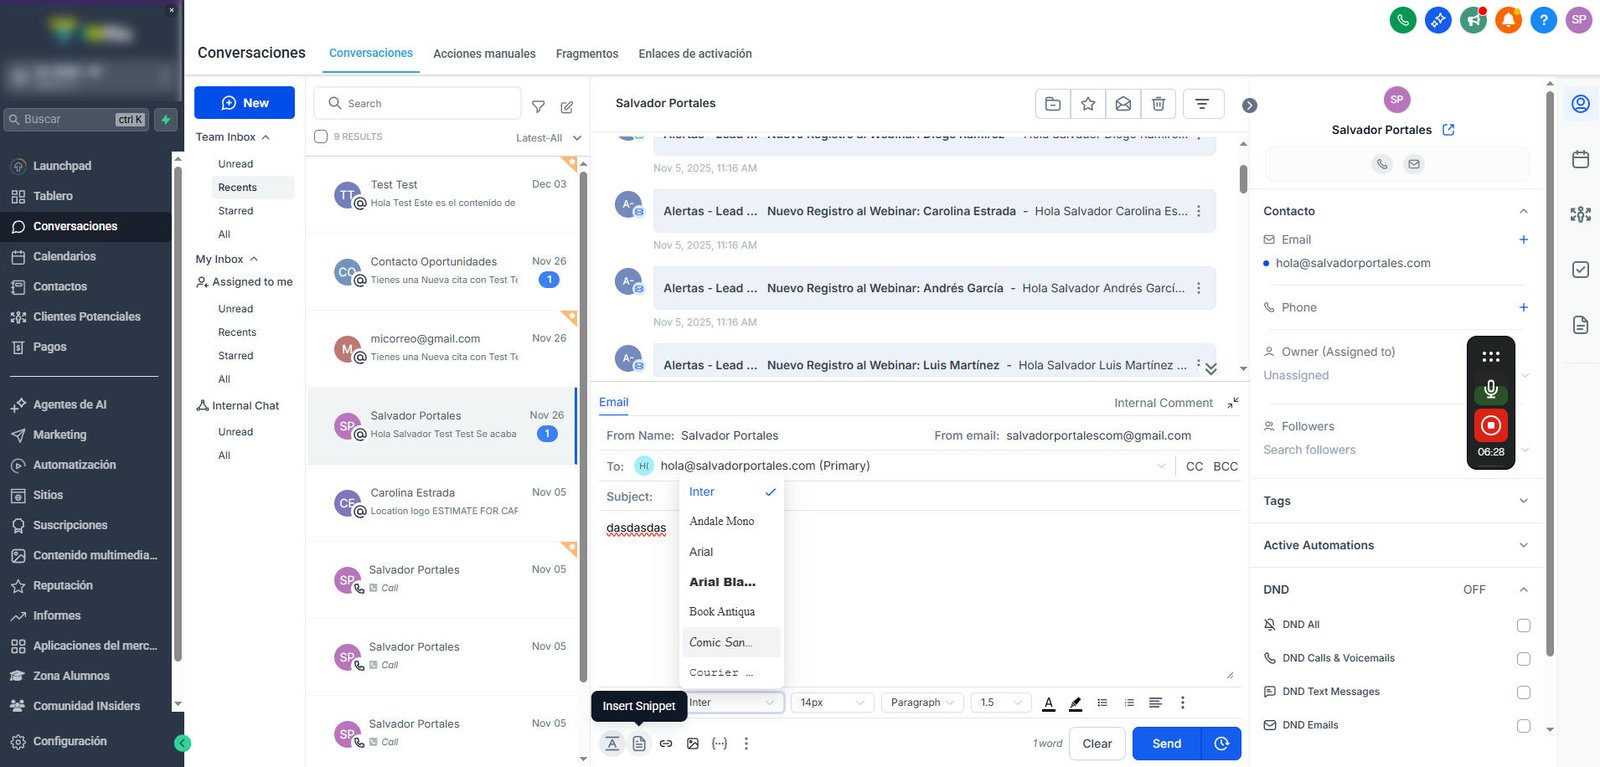1600x767 pixels.
Task: Open the calendar icon in right rail
Action: 1581,159
